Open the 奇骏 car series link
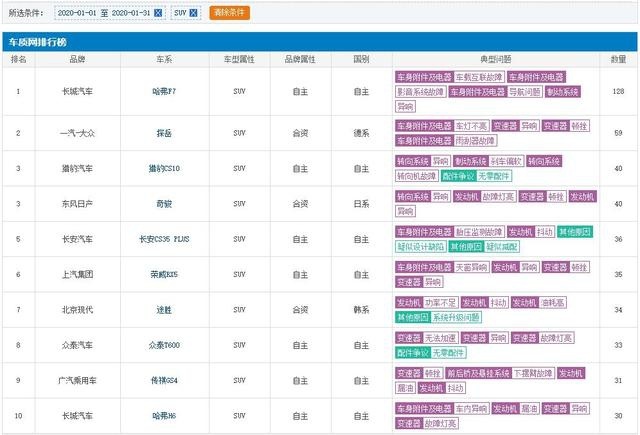 point(164,204)
